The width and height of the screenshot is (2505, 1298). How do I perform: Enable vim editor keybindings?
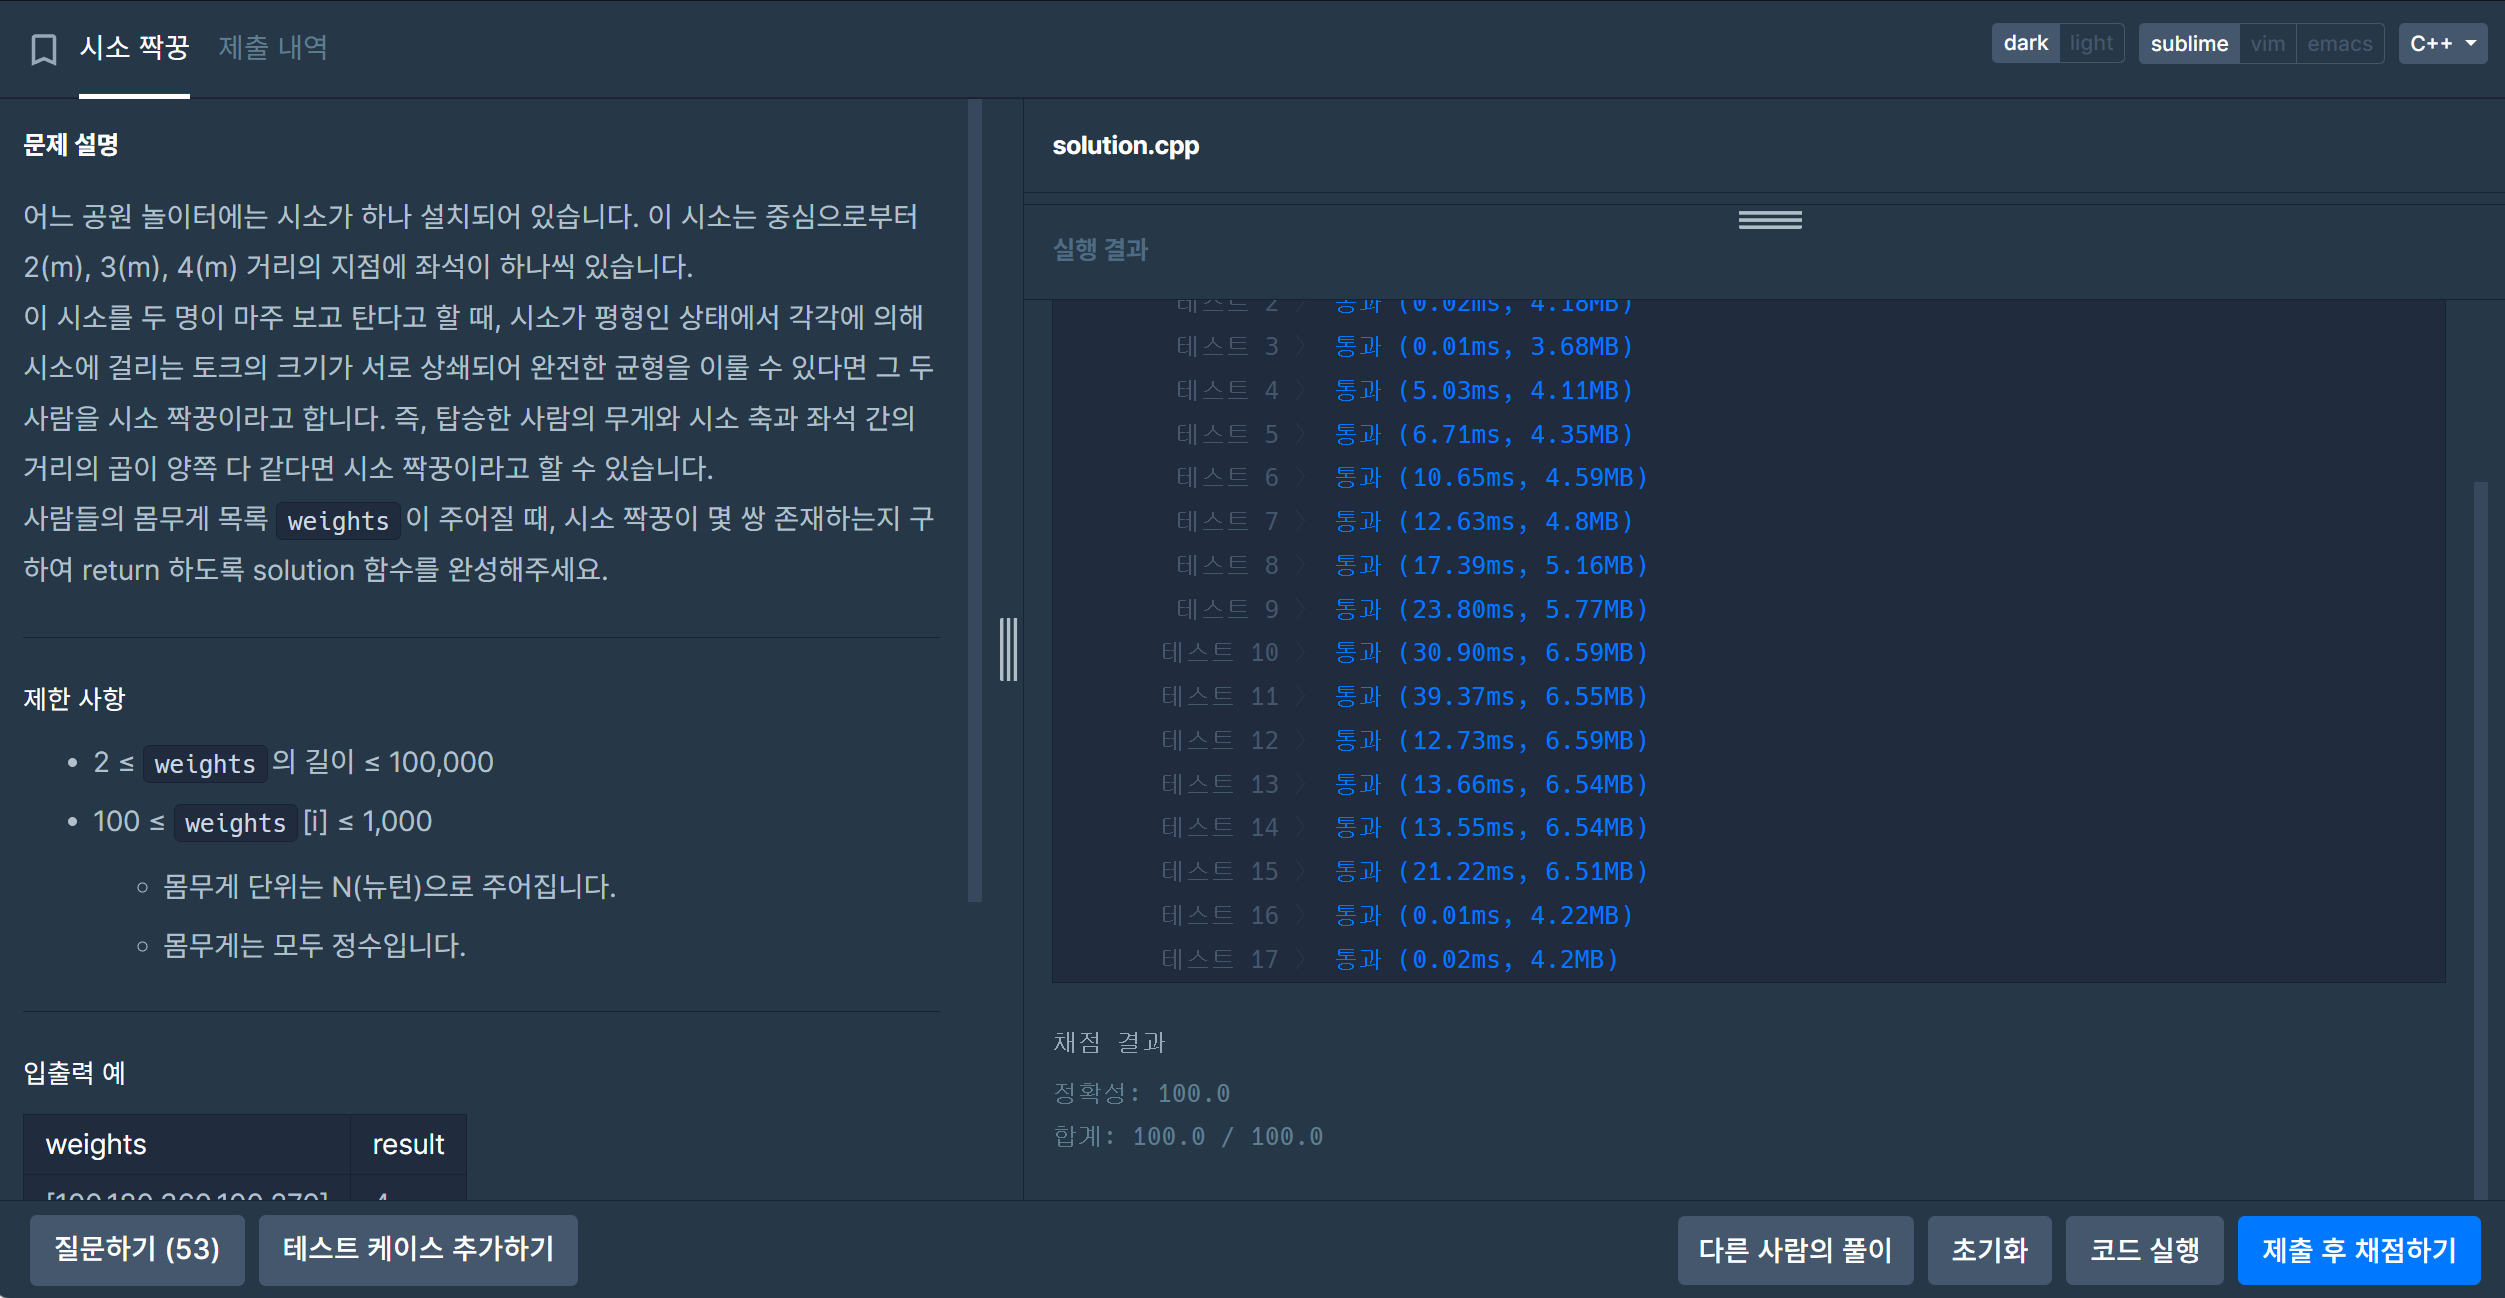point(2267,44)
